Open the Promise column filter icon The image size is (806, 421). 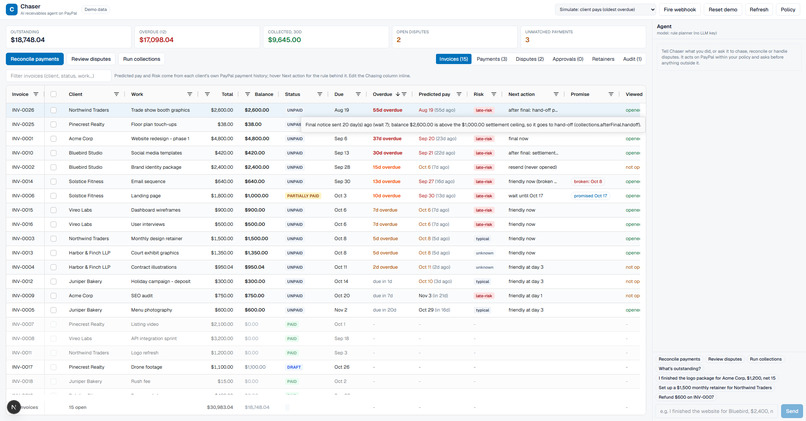[x=611, y=94]
